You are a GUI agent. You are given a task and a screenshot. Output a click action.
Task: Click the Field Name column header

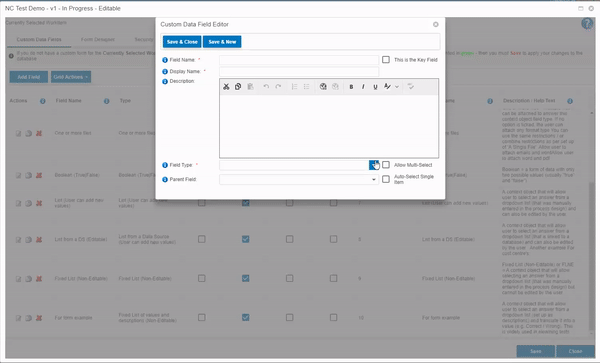point(68,101)
